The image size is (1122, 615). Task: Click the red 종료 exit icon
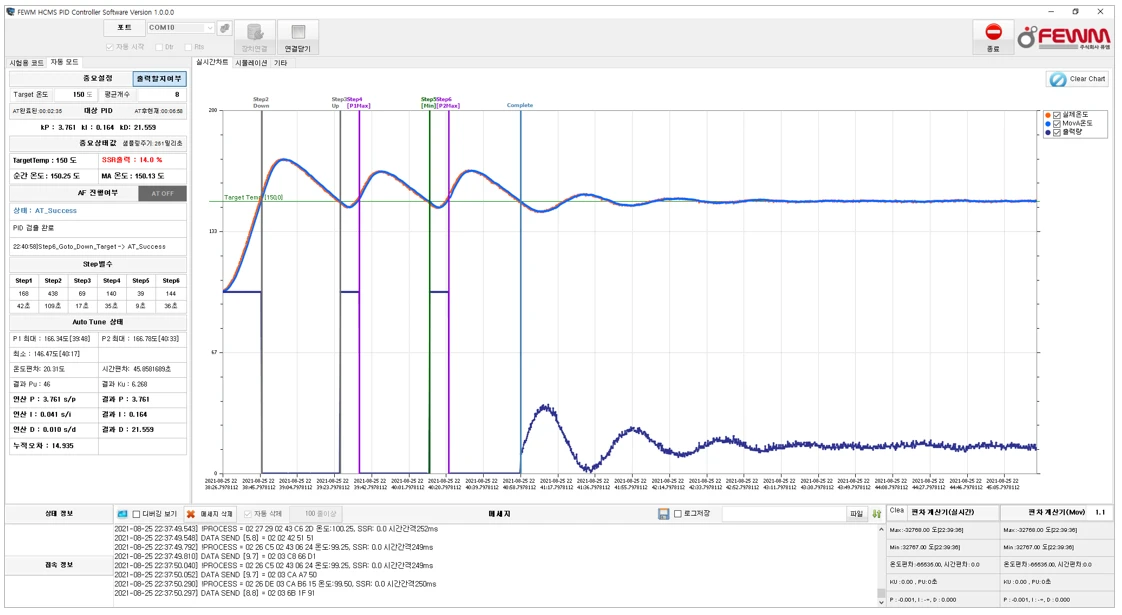(993, 37)
